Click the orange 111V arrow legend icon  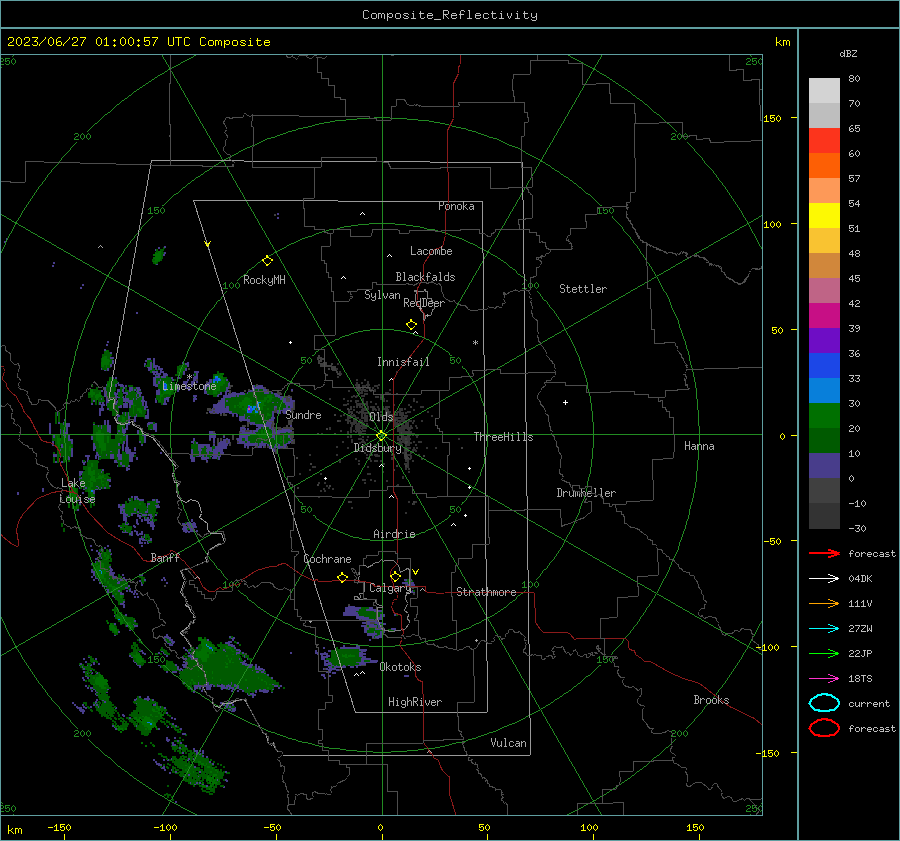click(x=824, y=603)
